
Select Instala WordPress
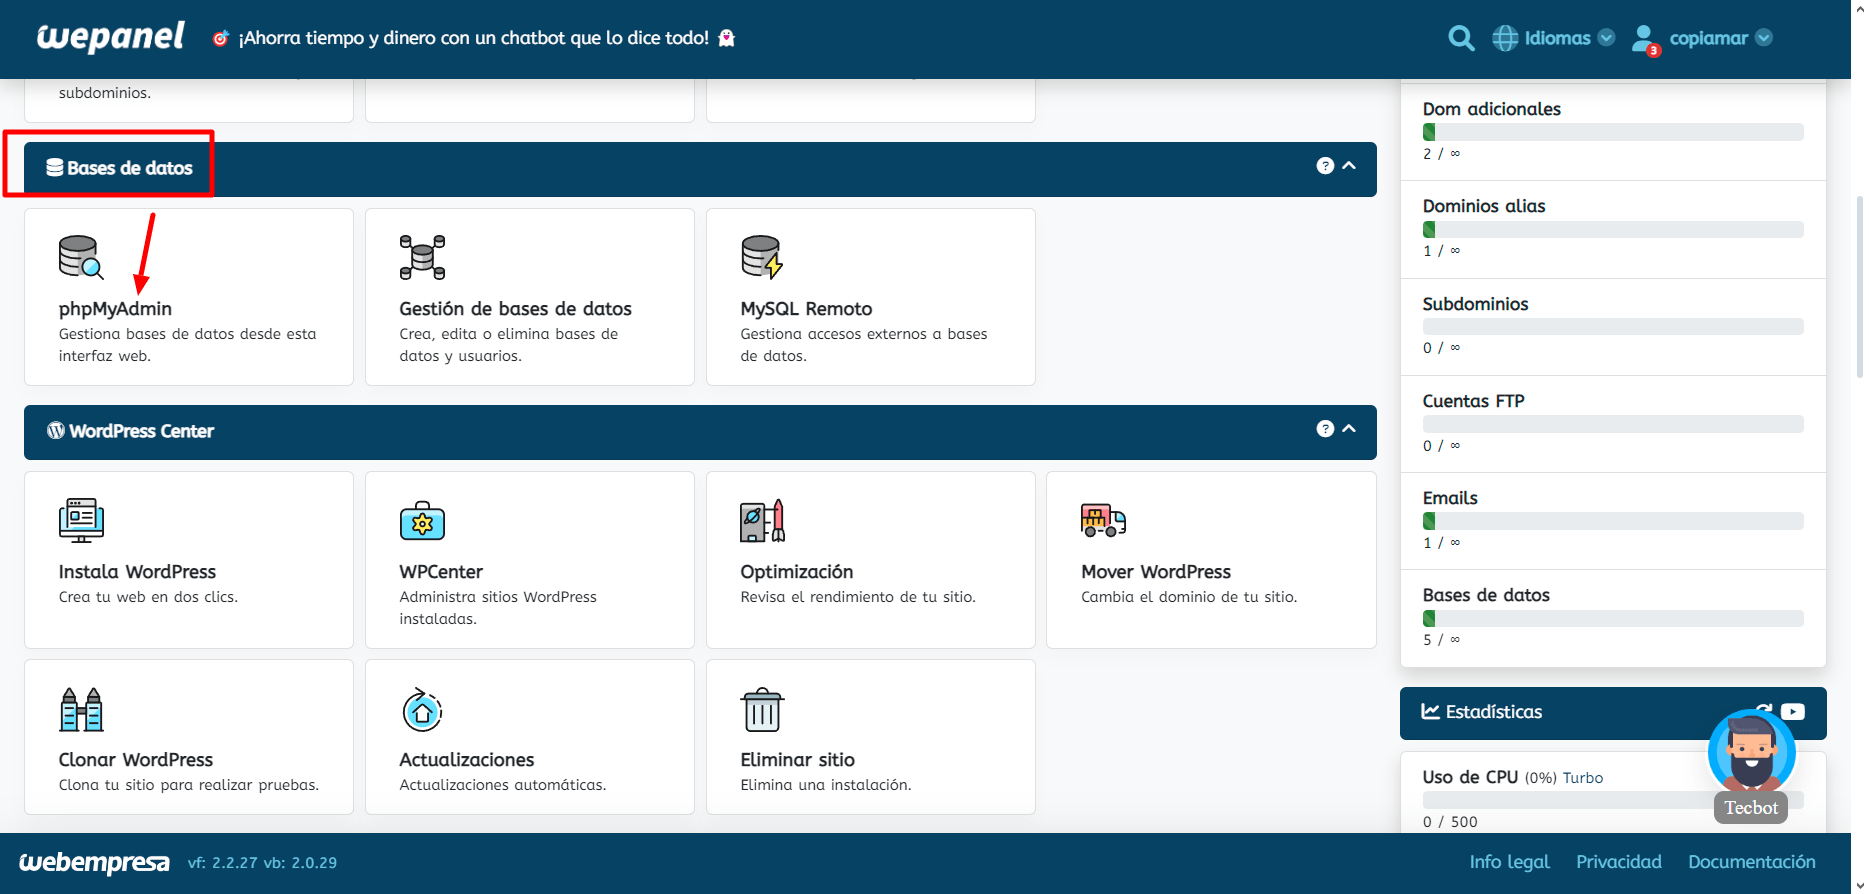pos(137,572)
